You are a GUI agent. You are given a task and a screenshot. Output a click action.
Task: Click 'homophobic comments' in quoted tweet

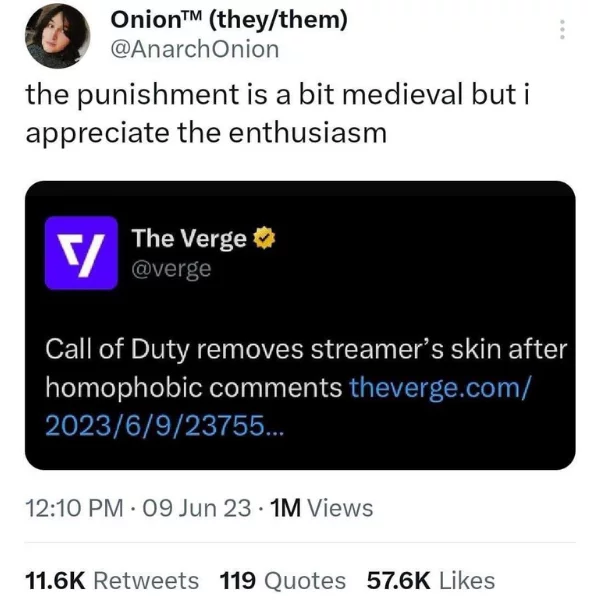[194, 386]
